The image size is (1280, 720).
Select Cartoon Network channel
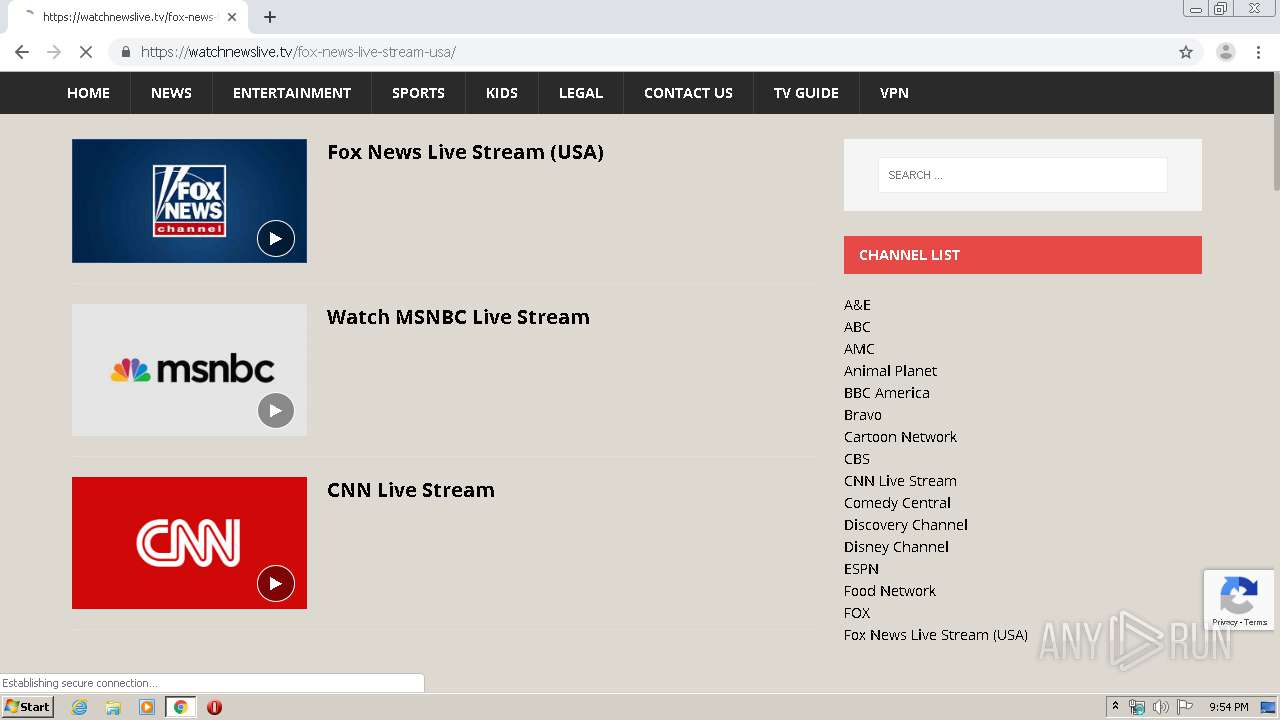(x=900, y=437)
